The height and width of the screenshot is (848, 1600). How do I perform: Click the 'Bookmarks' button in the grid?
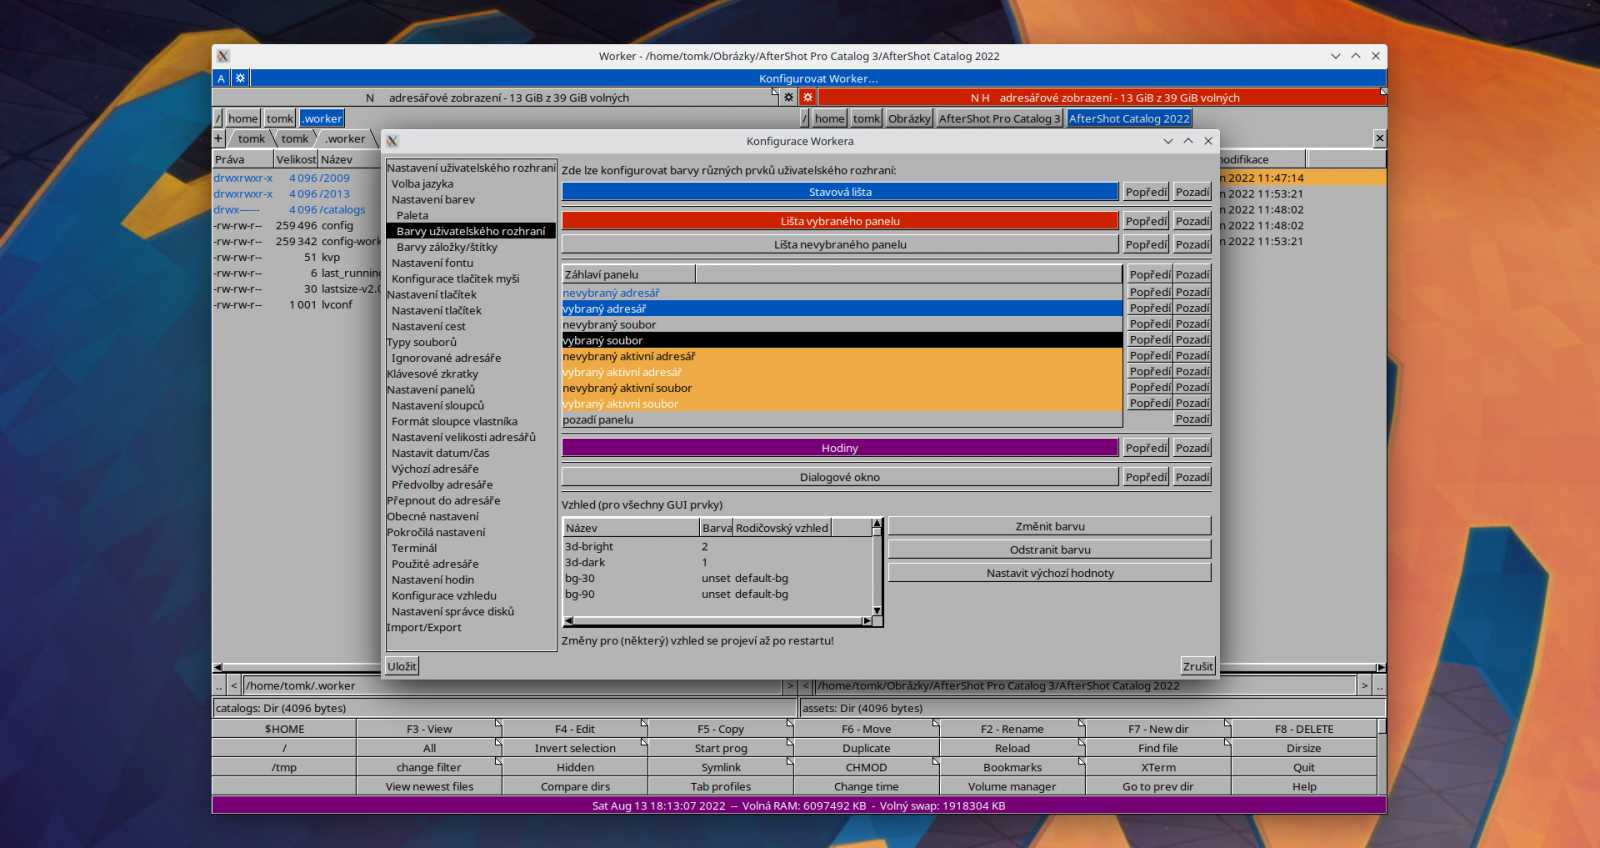tap(1012, 767)
